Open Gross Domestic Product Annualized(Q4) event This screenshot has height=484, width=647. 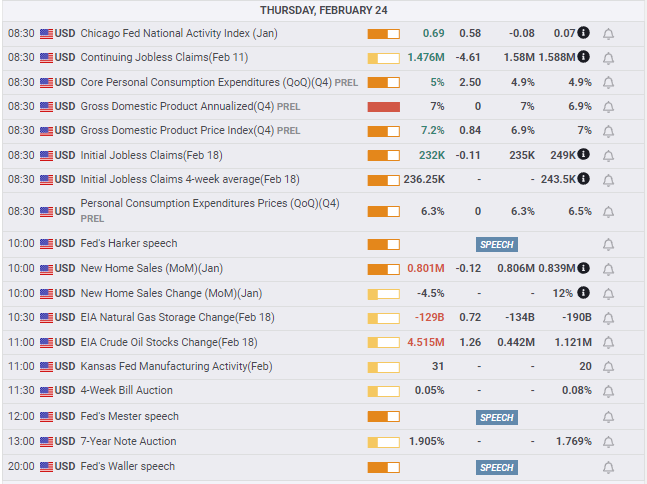[x=177, y=106]
